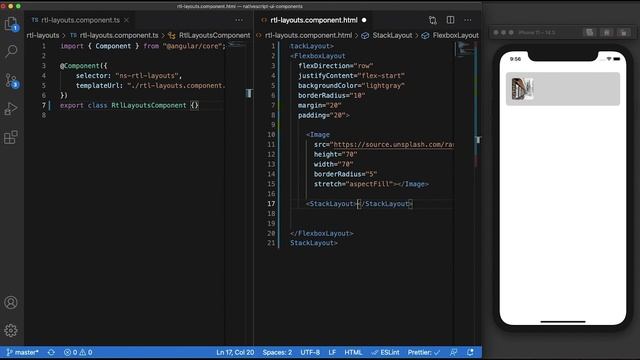
Task: Open the Run and Debug view
Action: (11, 109)
